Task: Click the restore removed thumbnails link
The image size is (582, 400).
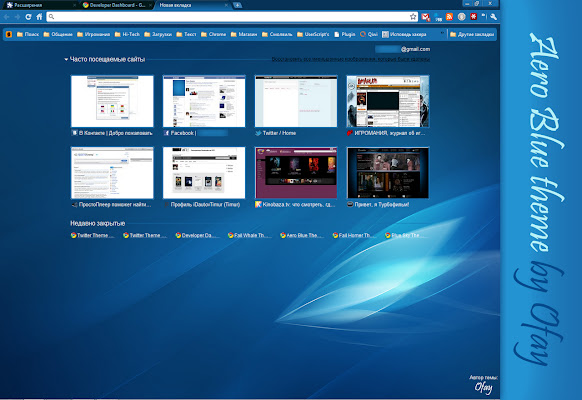Action: [351, 59]
